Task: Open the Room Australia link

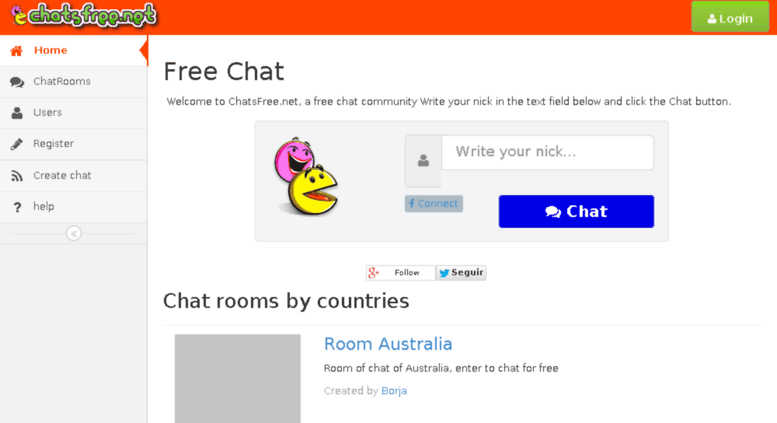Action: click(x=388, y=344)
